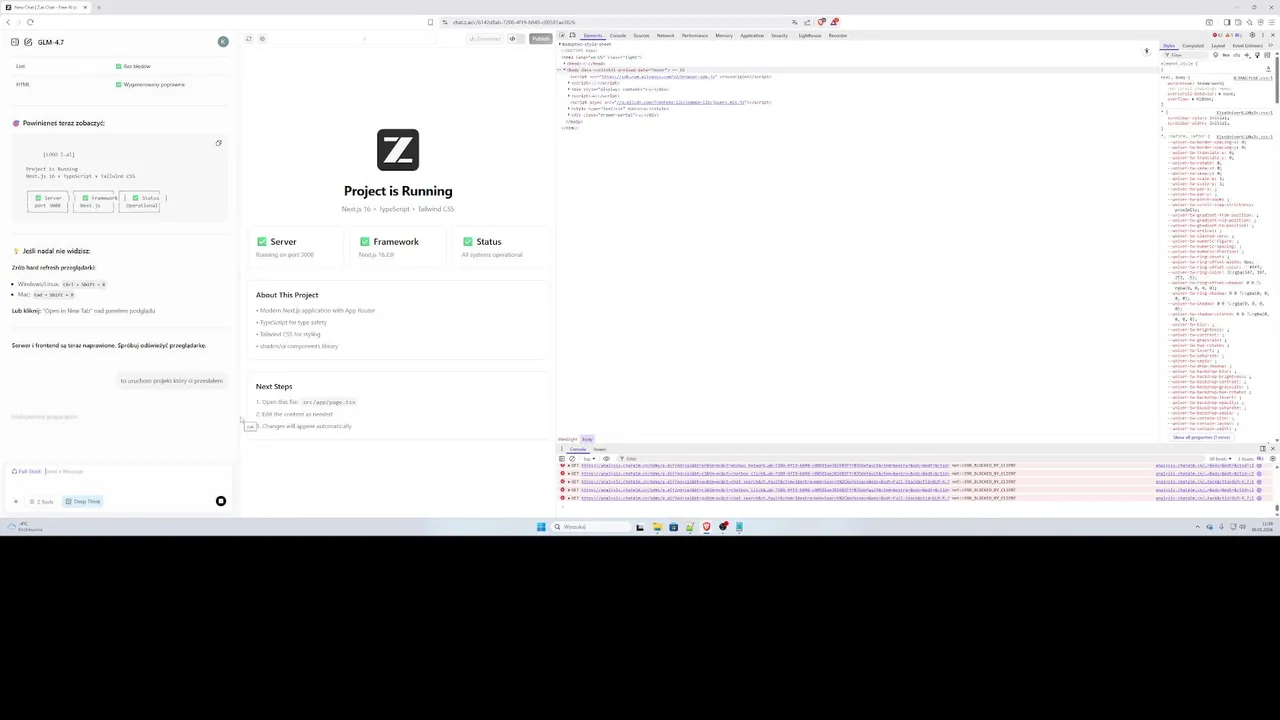The width and height of the screenshot is (1280, 720).
Task: Click Show all properties link
Action: pos(1202,437)
